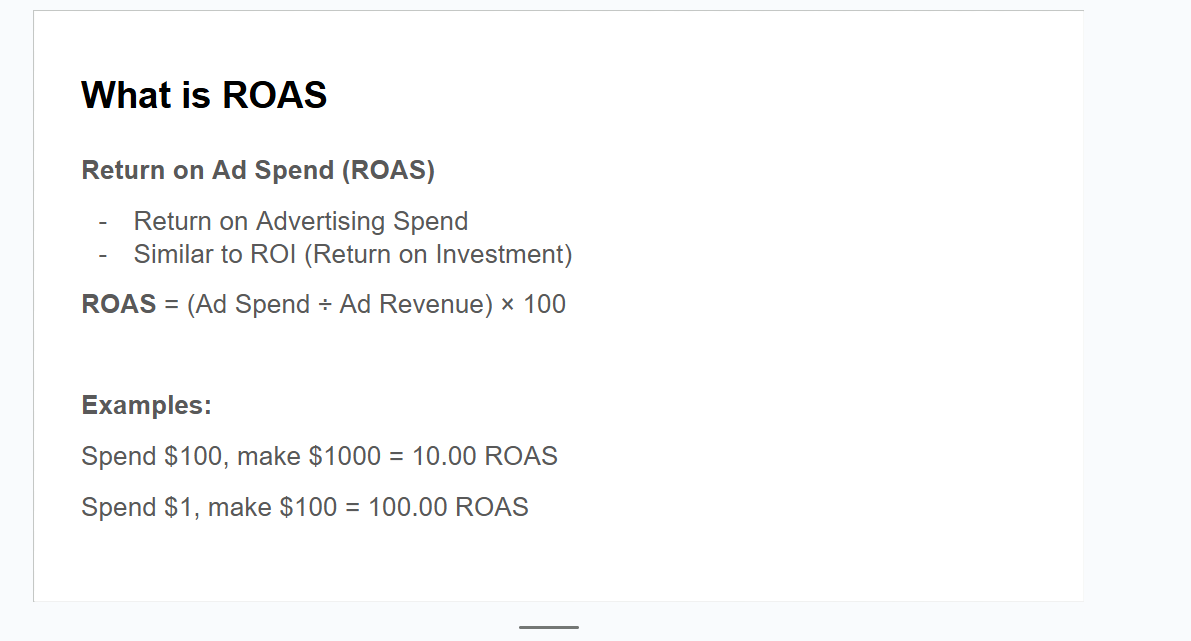Click the 'Return on Ad Spend (ROAS)' subheading
This screenshot has height=641, width=1191.
pyautogui.click(x=258, y=170)
